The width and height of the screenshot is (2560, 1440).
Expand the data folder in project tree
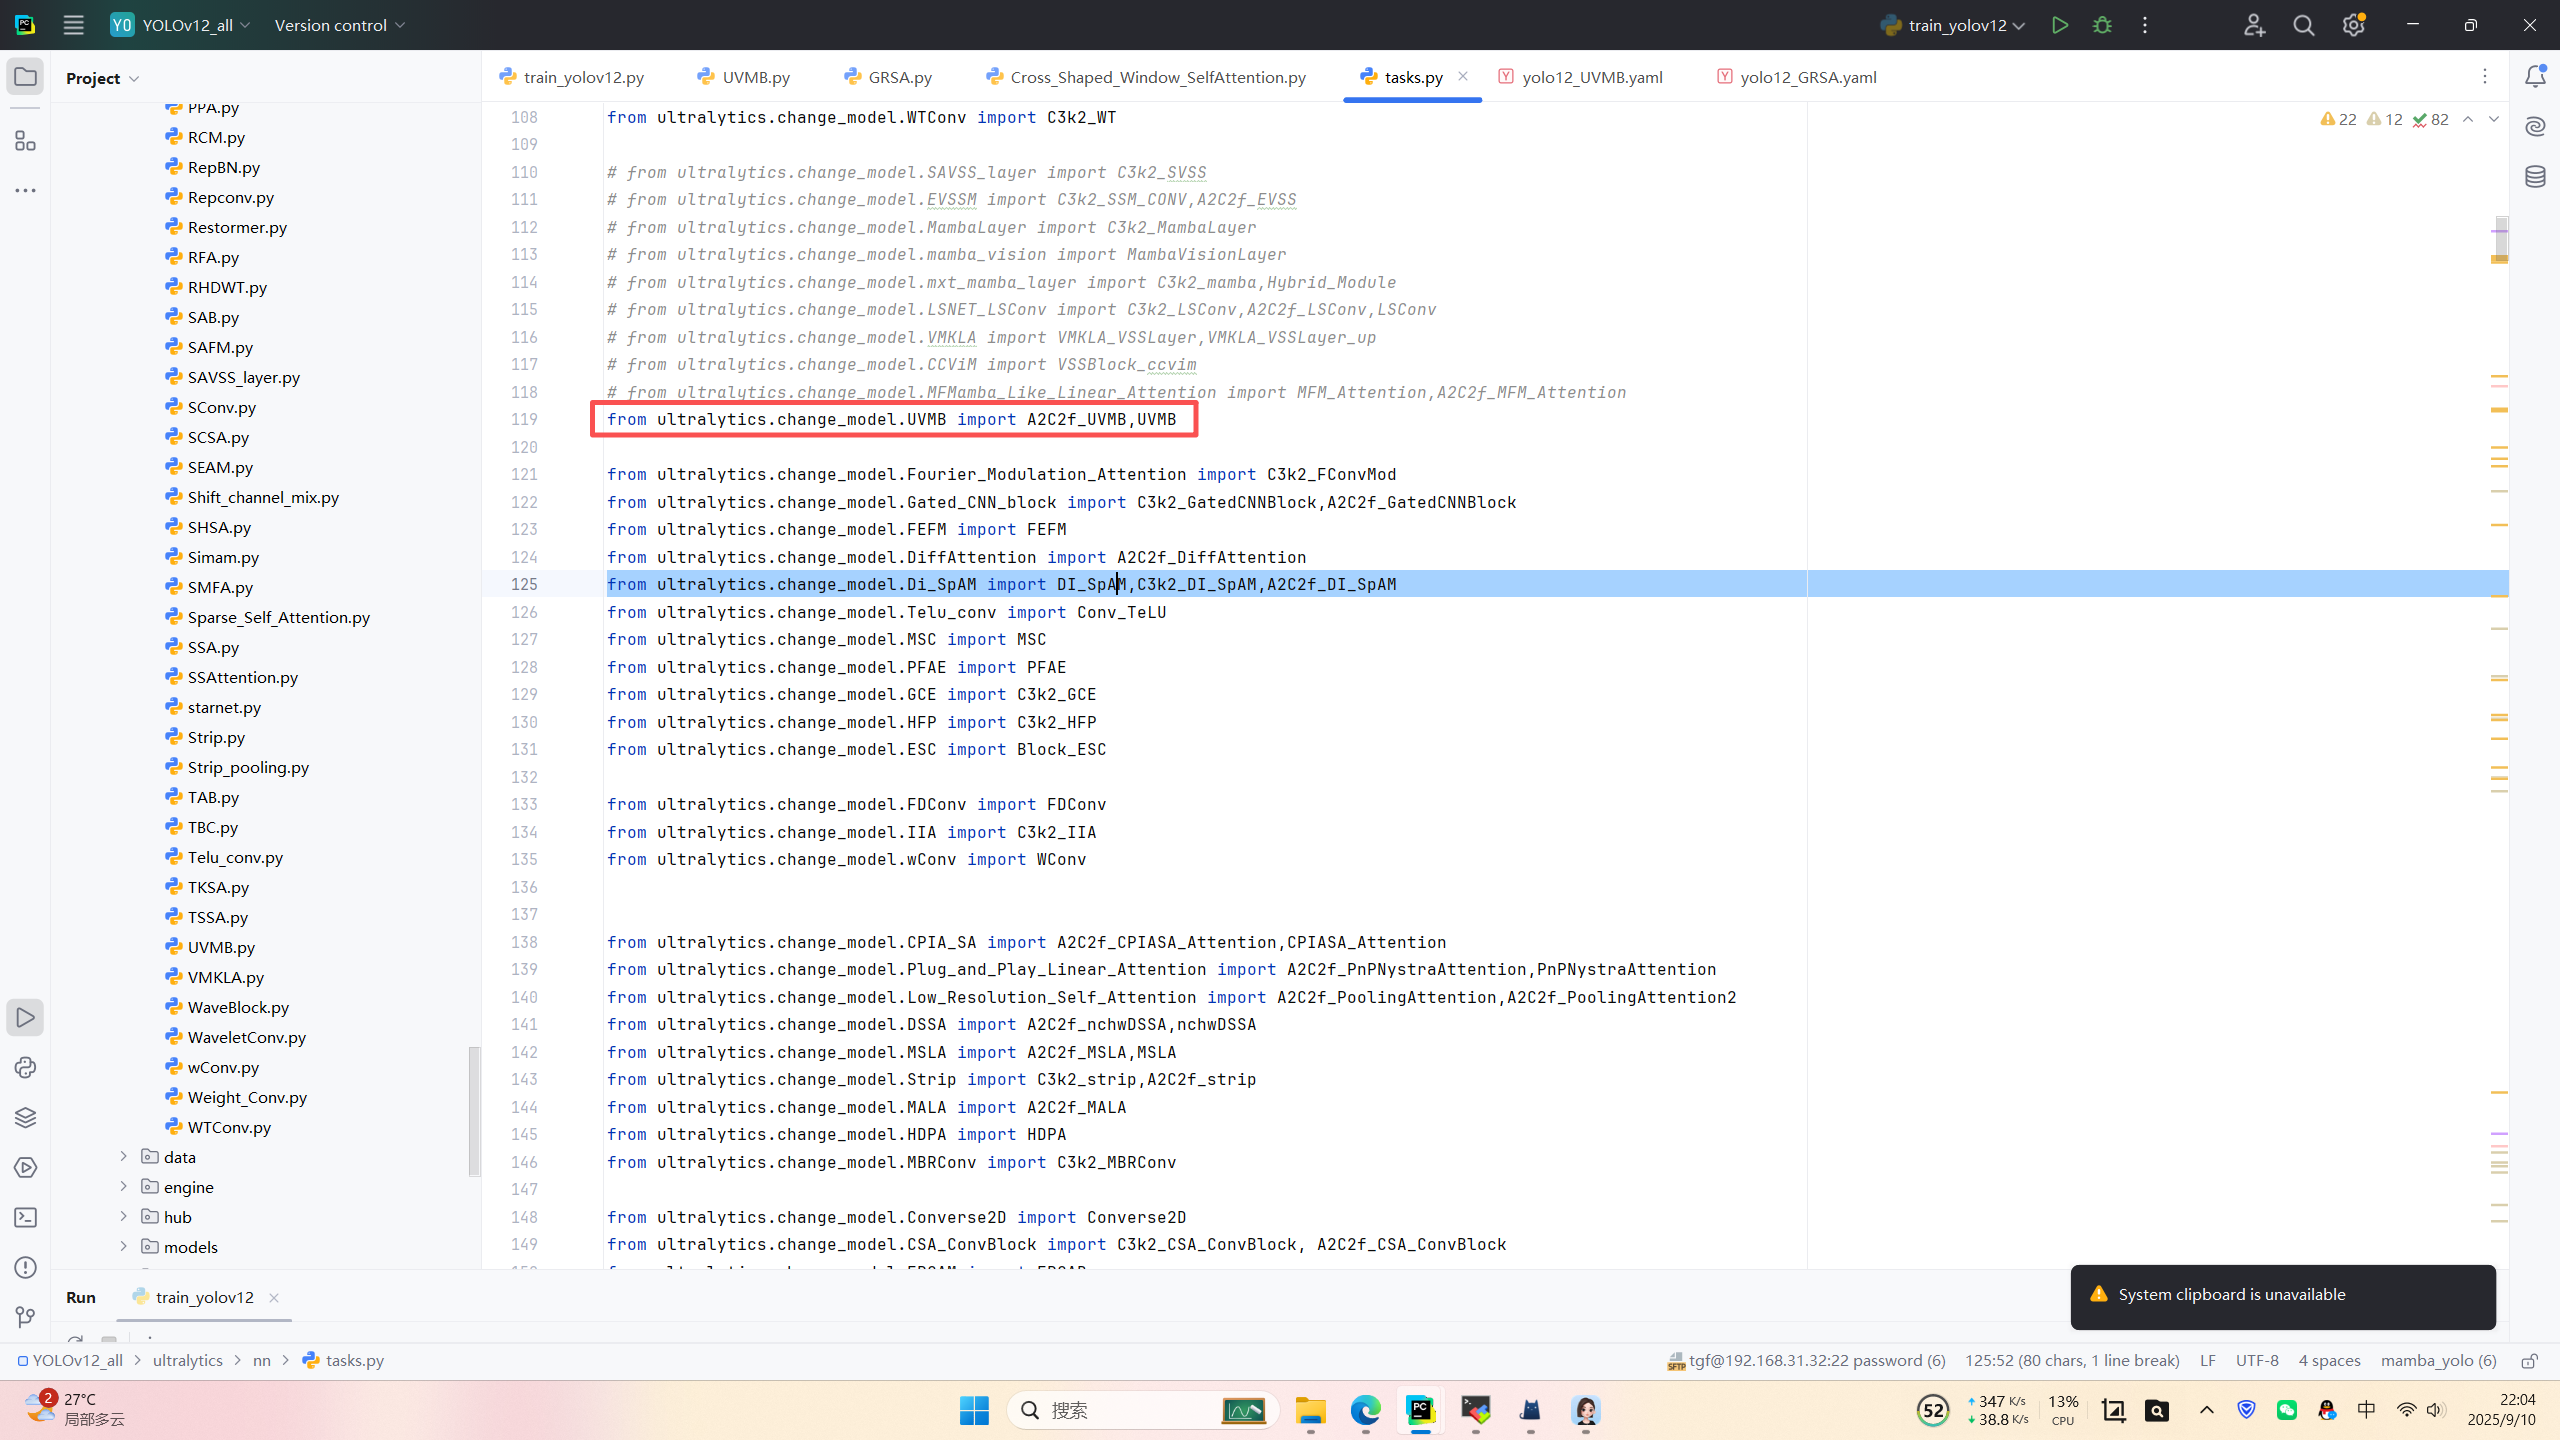[x=124, y=1157]
